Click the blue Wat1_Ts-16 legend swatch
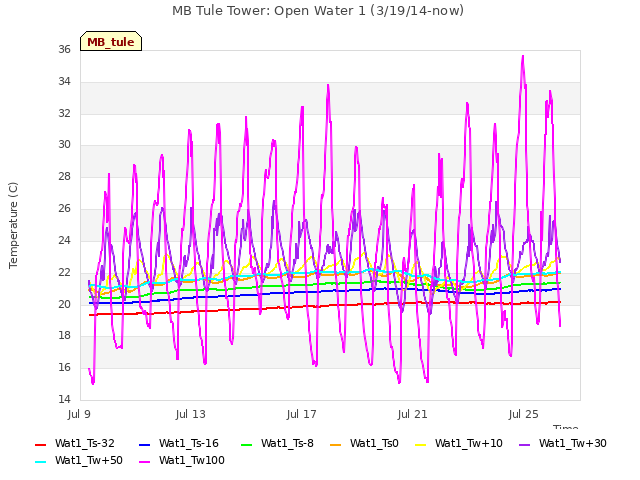640x480 pixels. [x=144, y=444]
